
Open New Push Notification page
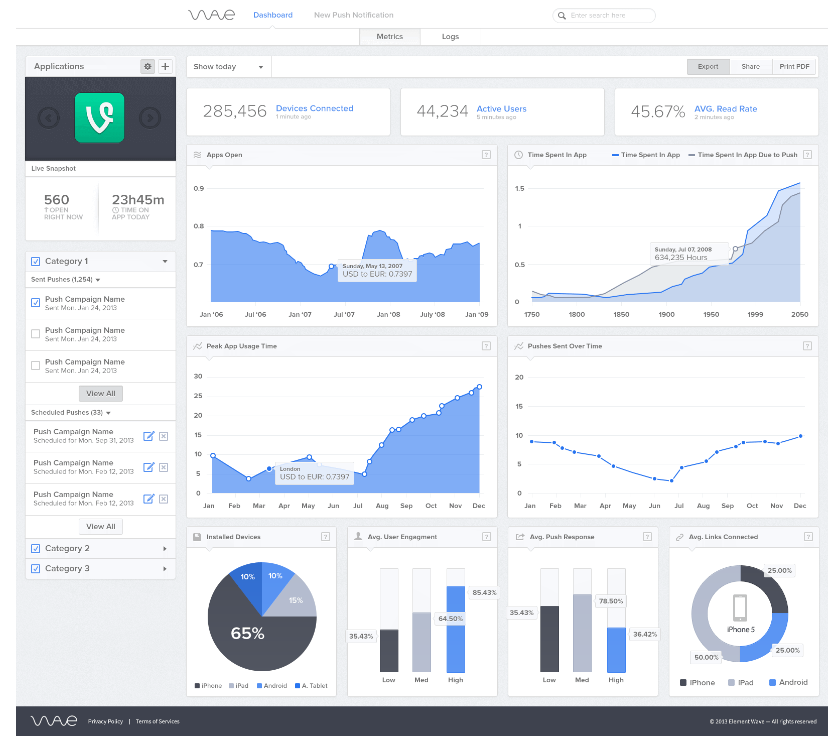353,15
